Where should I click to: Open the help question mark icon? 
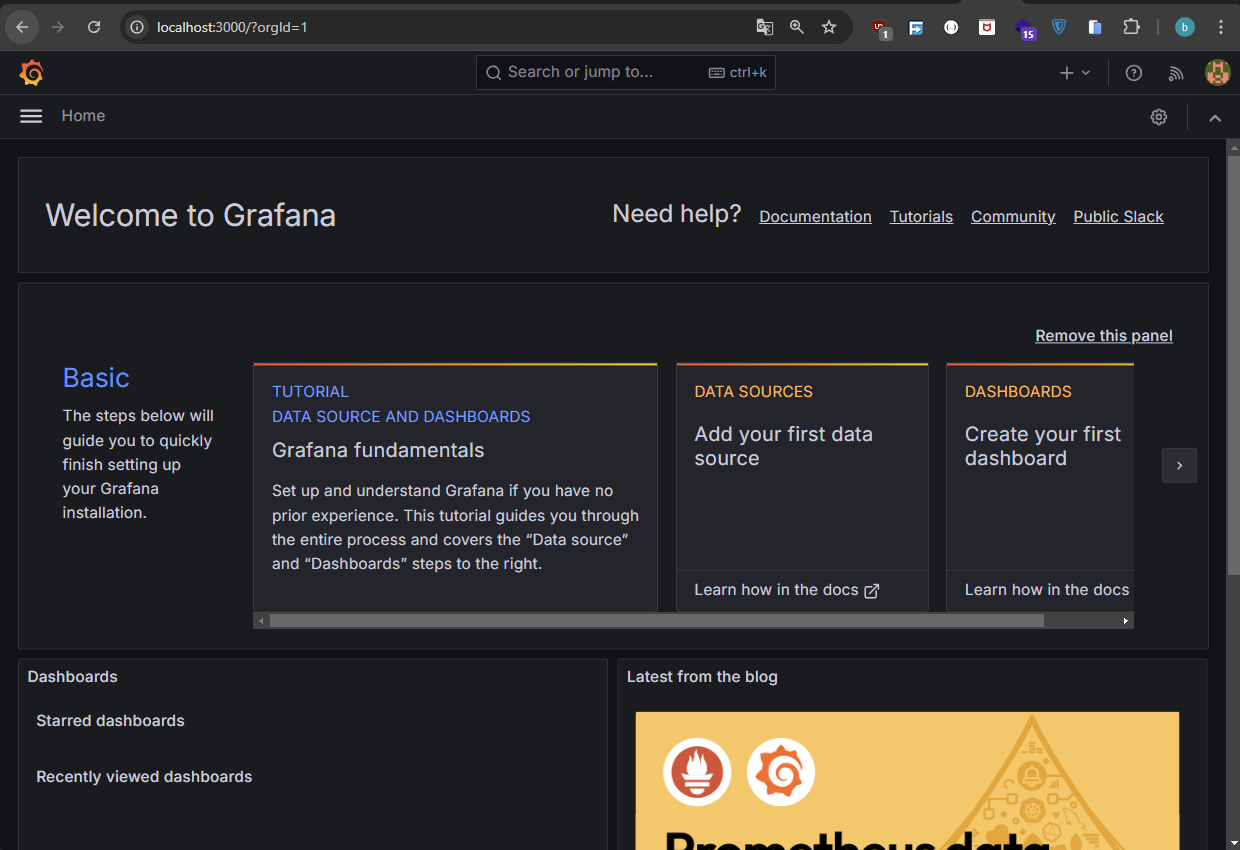pos(1133,73)
